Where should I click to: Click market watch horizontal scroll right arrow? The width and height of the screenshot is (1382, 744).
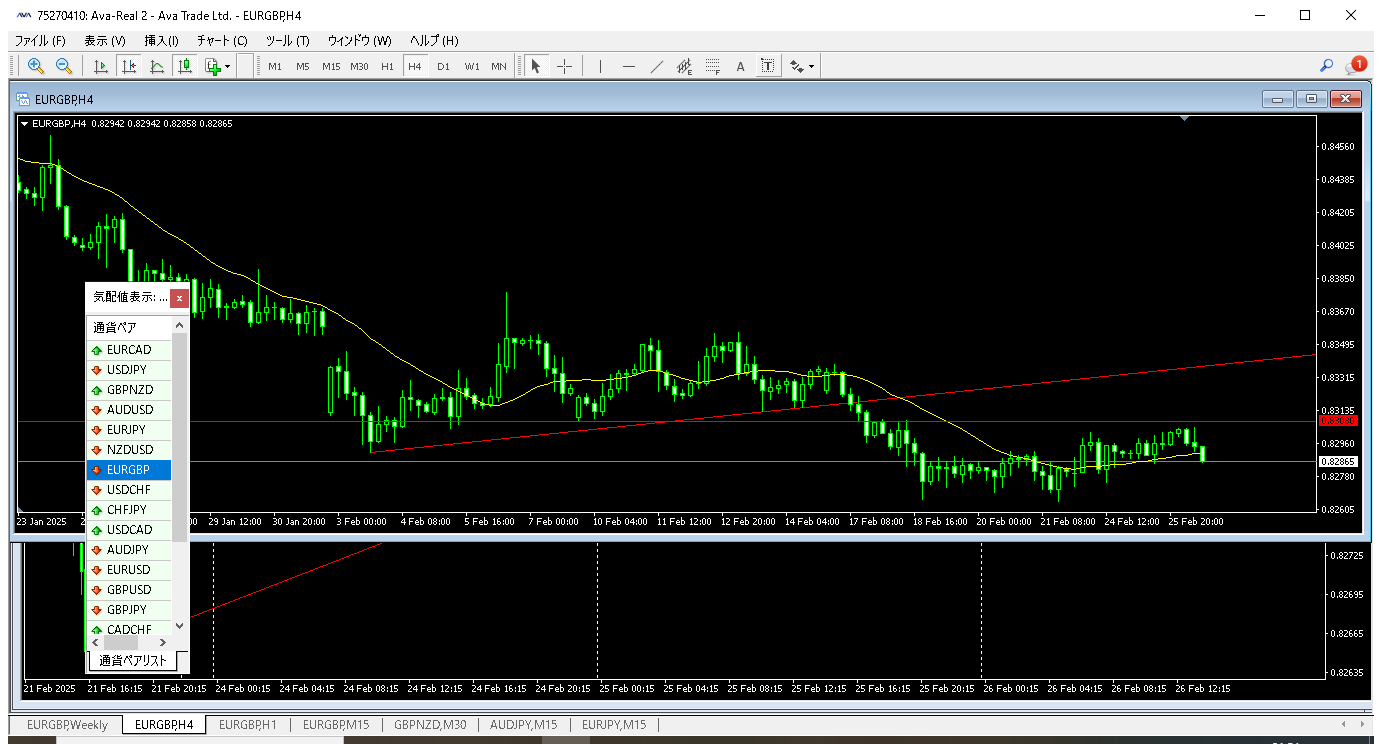point(165,642)
